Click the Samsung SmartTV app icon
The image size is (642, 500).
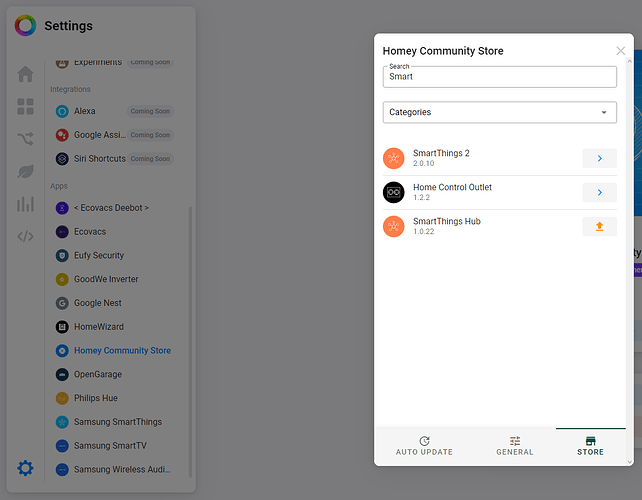pyautogui.click(x=62, y=446)
